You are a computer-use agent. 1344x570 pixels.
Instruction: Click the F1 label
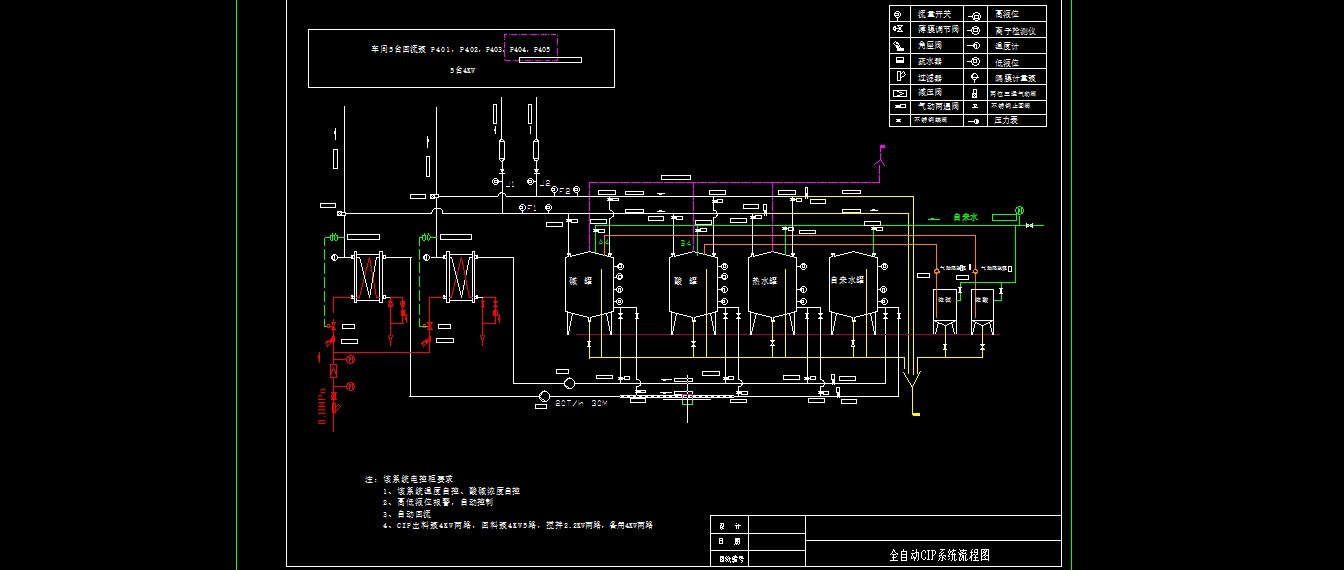[x=532, y=208]
